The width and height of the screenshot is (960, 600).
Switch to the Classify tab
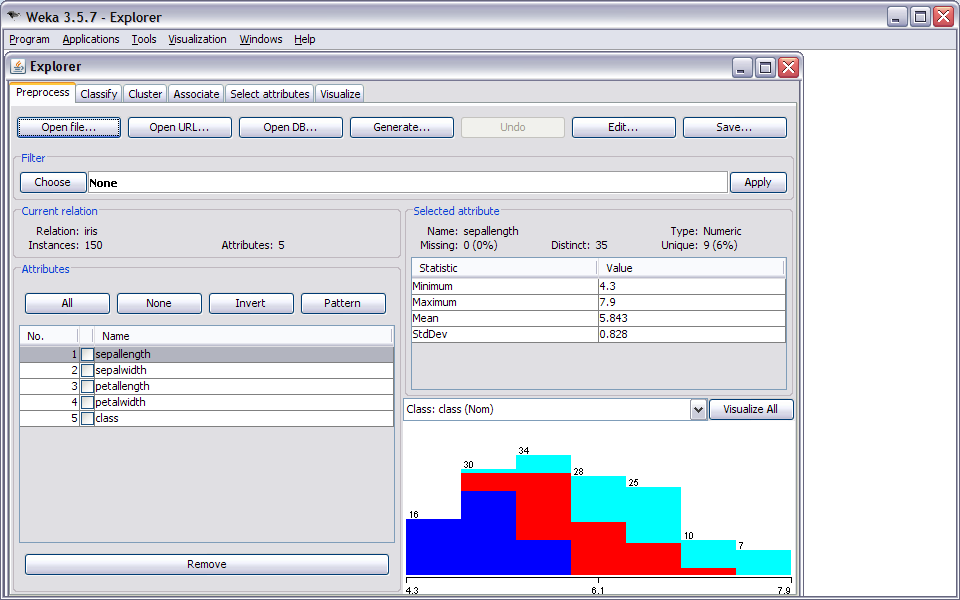coord(99,94)
